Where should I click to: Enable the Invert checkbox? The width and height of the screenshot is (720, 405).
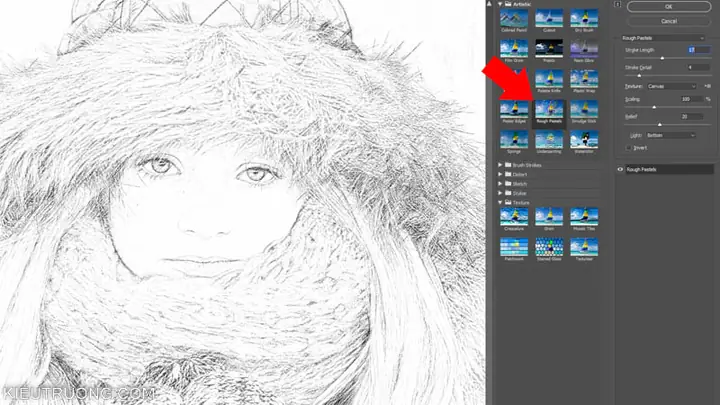629,148
